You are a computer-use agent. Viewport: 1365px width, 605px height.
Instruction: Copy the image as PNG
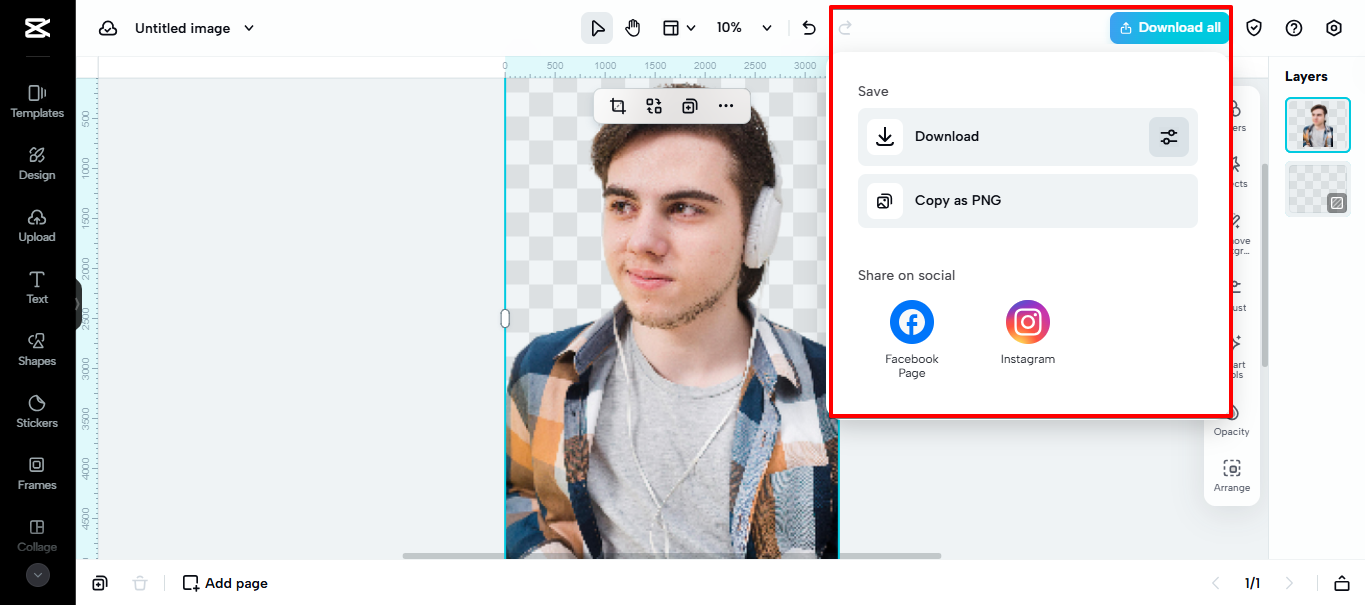click(1027, 200)
